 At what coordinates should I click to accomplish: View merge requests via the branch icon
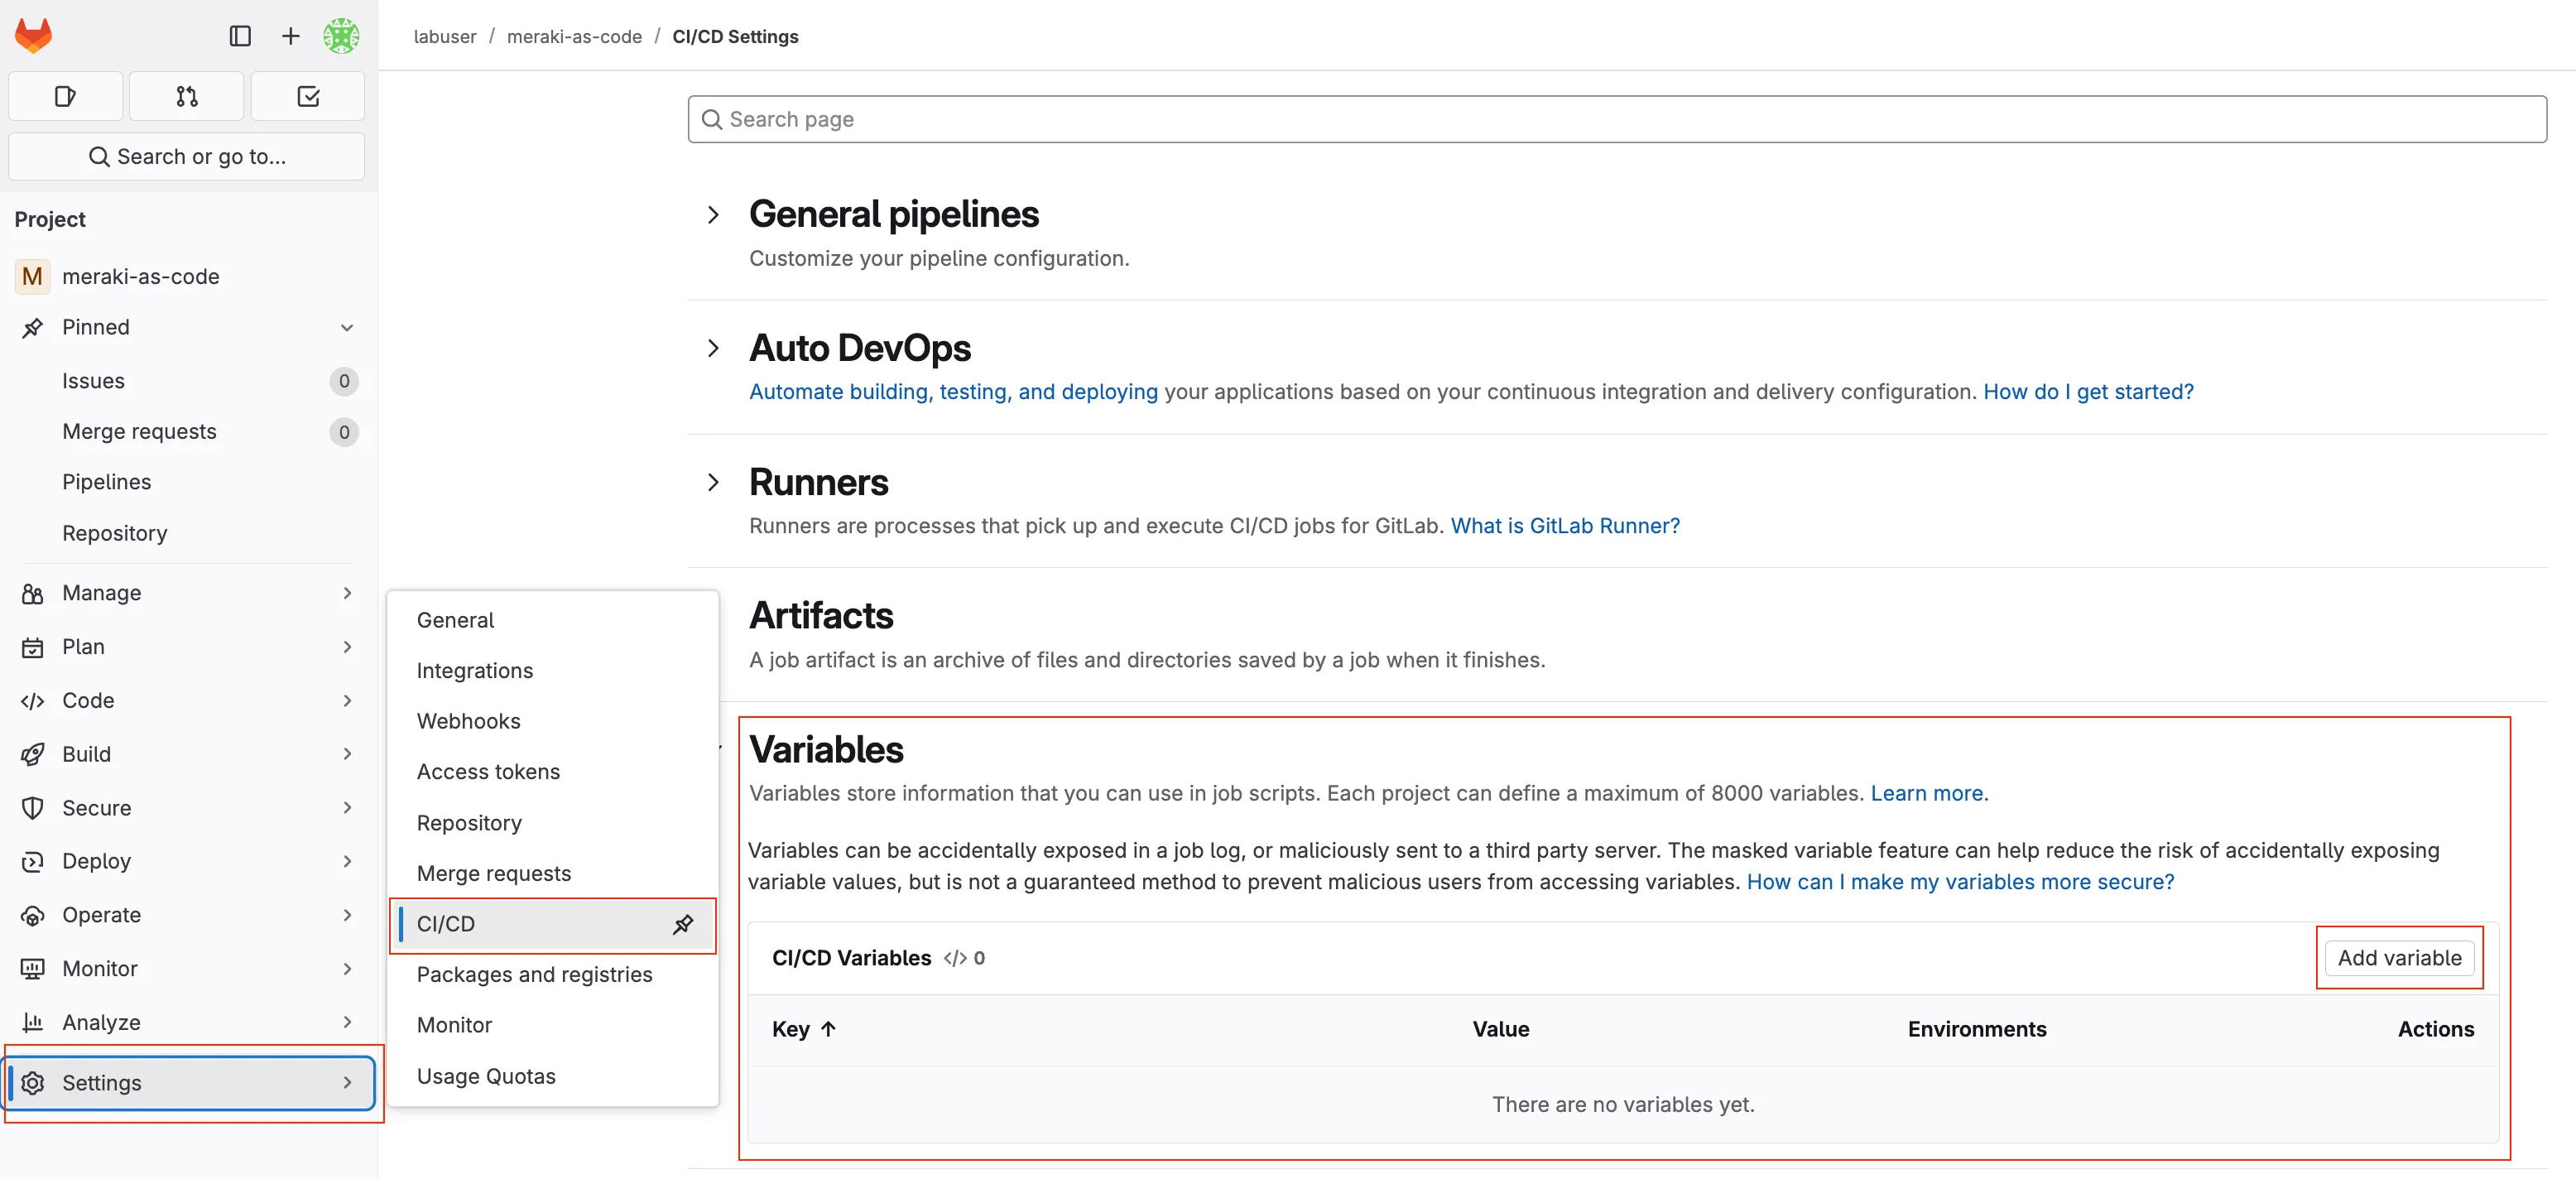[x=186, y=96]
